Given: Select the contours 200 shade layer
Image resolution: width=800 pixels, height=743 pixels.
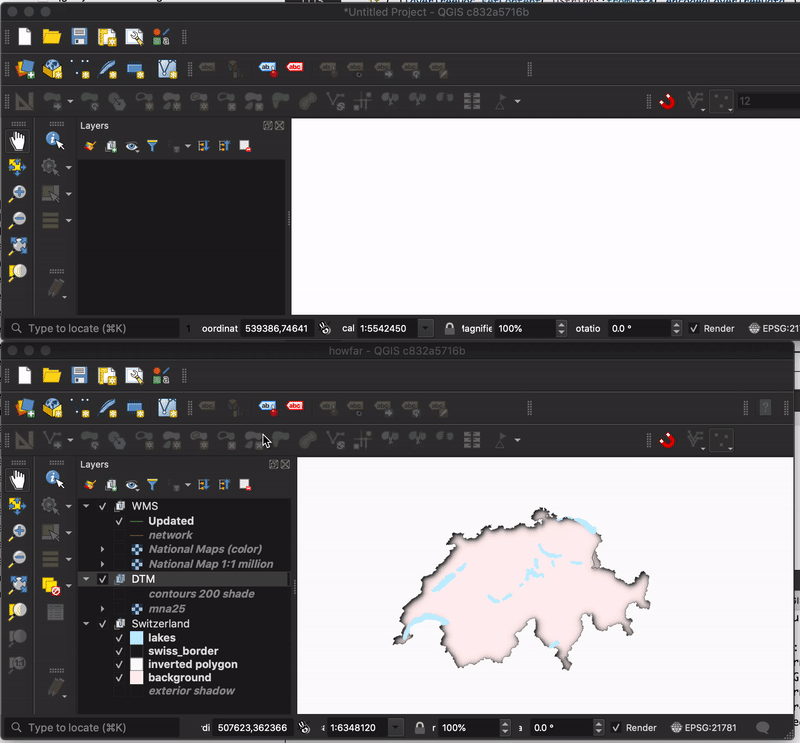Looking at the screenshot, I should [201, 594].
